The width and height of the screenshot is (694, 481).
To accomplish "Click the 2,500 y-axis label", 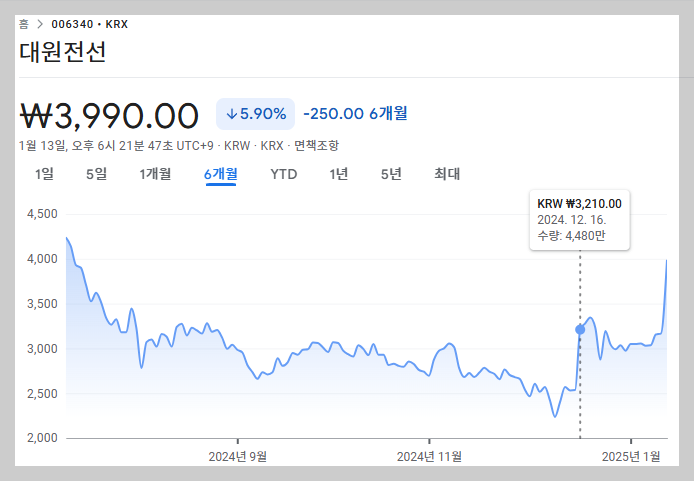I will tap(42, 394).
